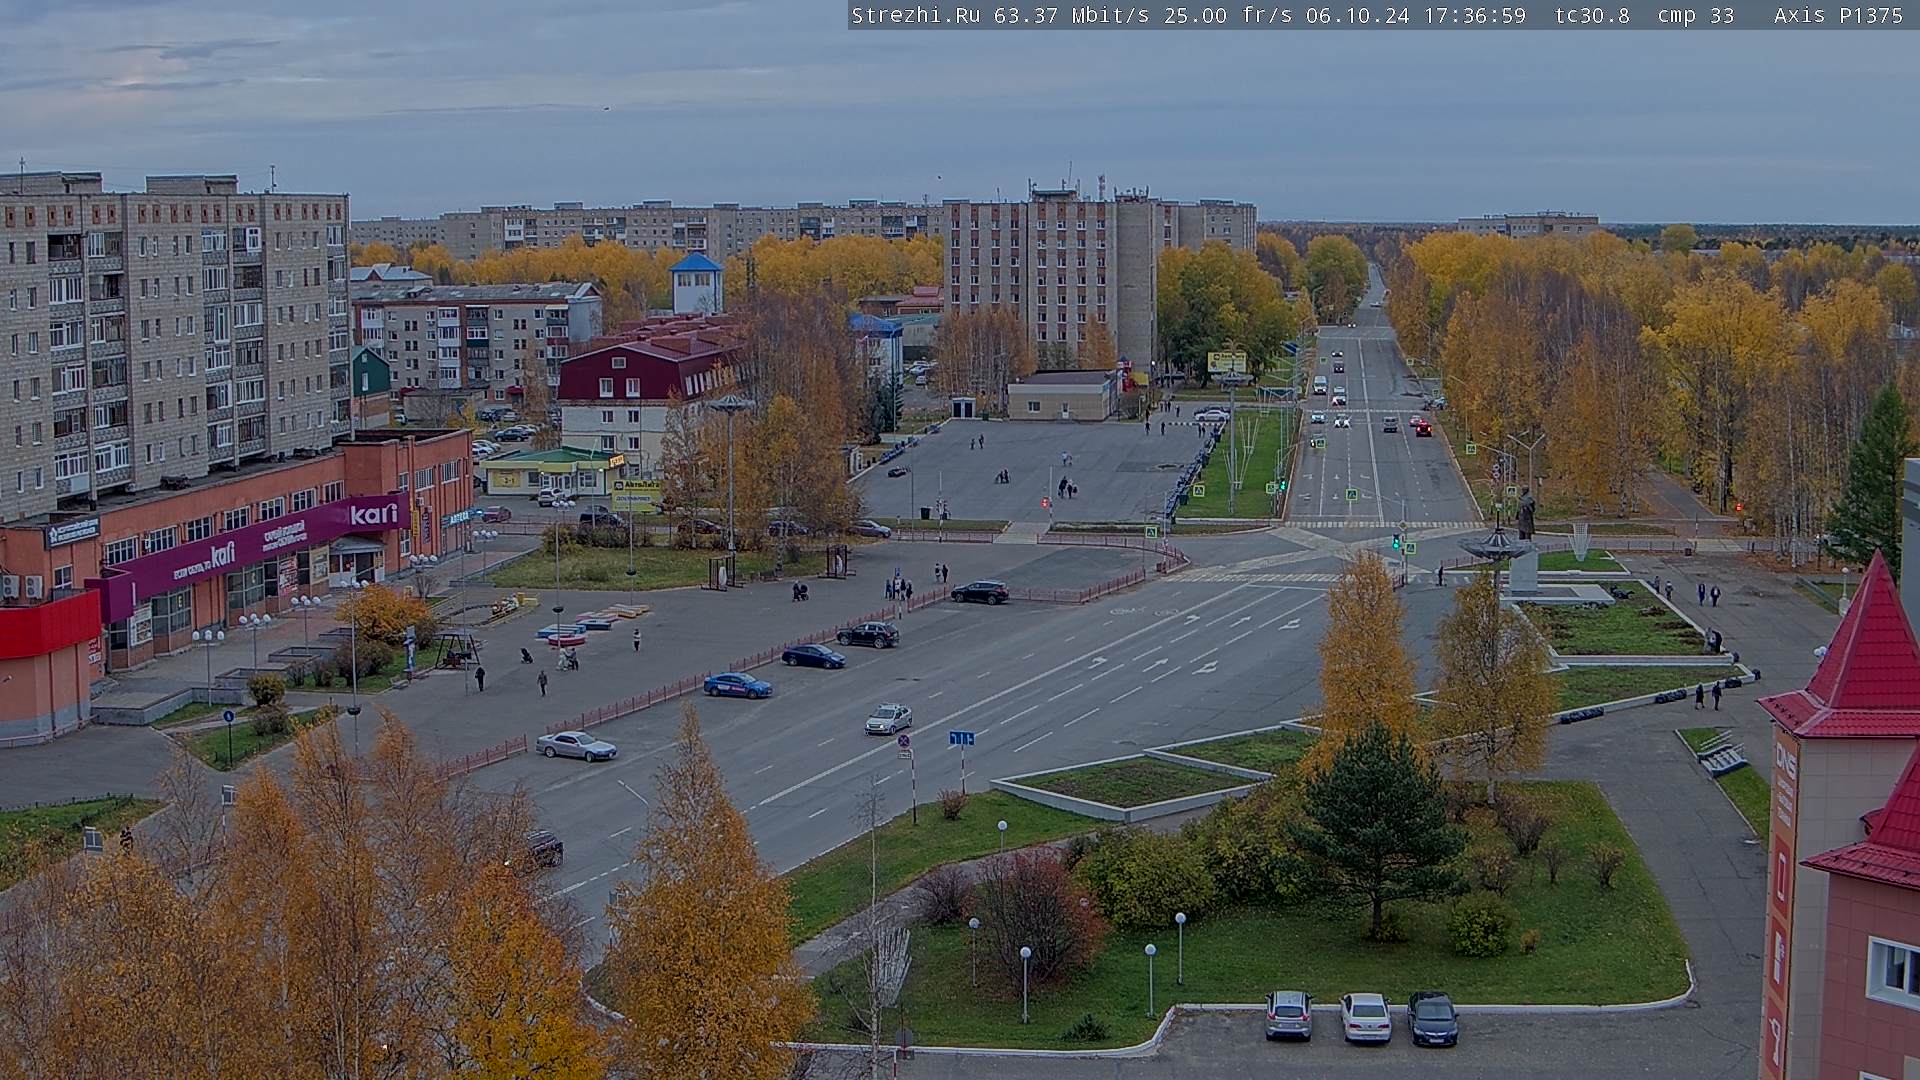The height and width of the screenshot is (1080, 1920).
Task: Click the "06.10.24" date stamp
Action: 1357,15
